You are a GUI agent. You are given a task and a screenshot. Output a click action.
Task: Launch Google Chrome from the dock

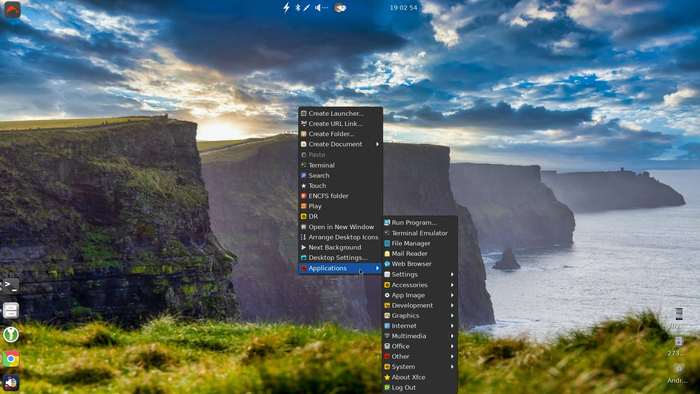(11, 358)
